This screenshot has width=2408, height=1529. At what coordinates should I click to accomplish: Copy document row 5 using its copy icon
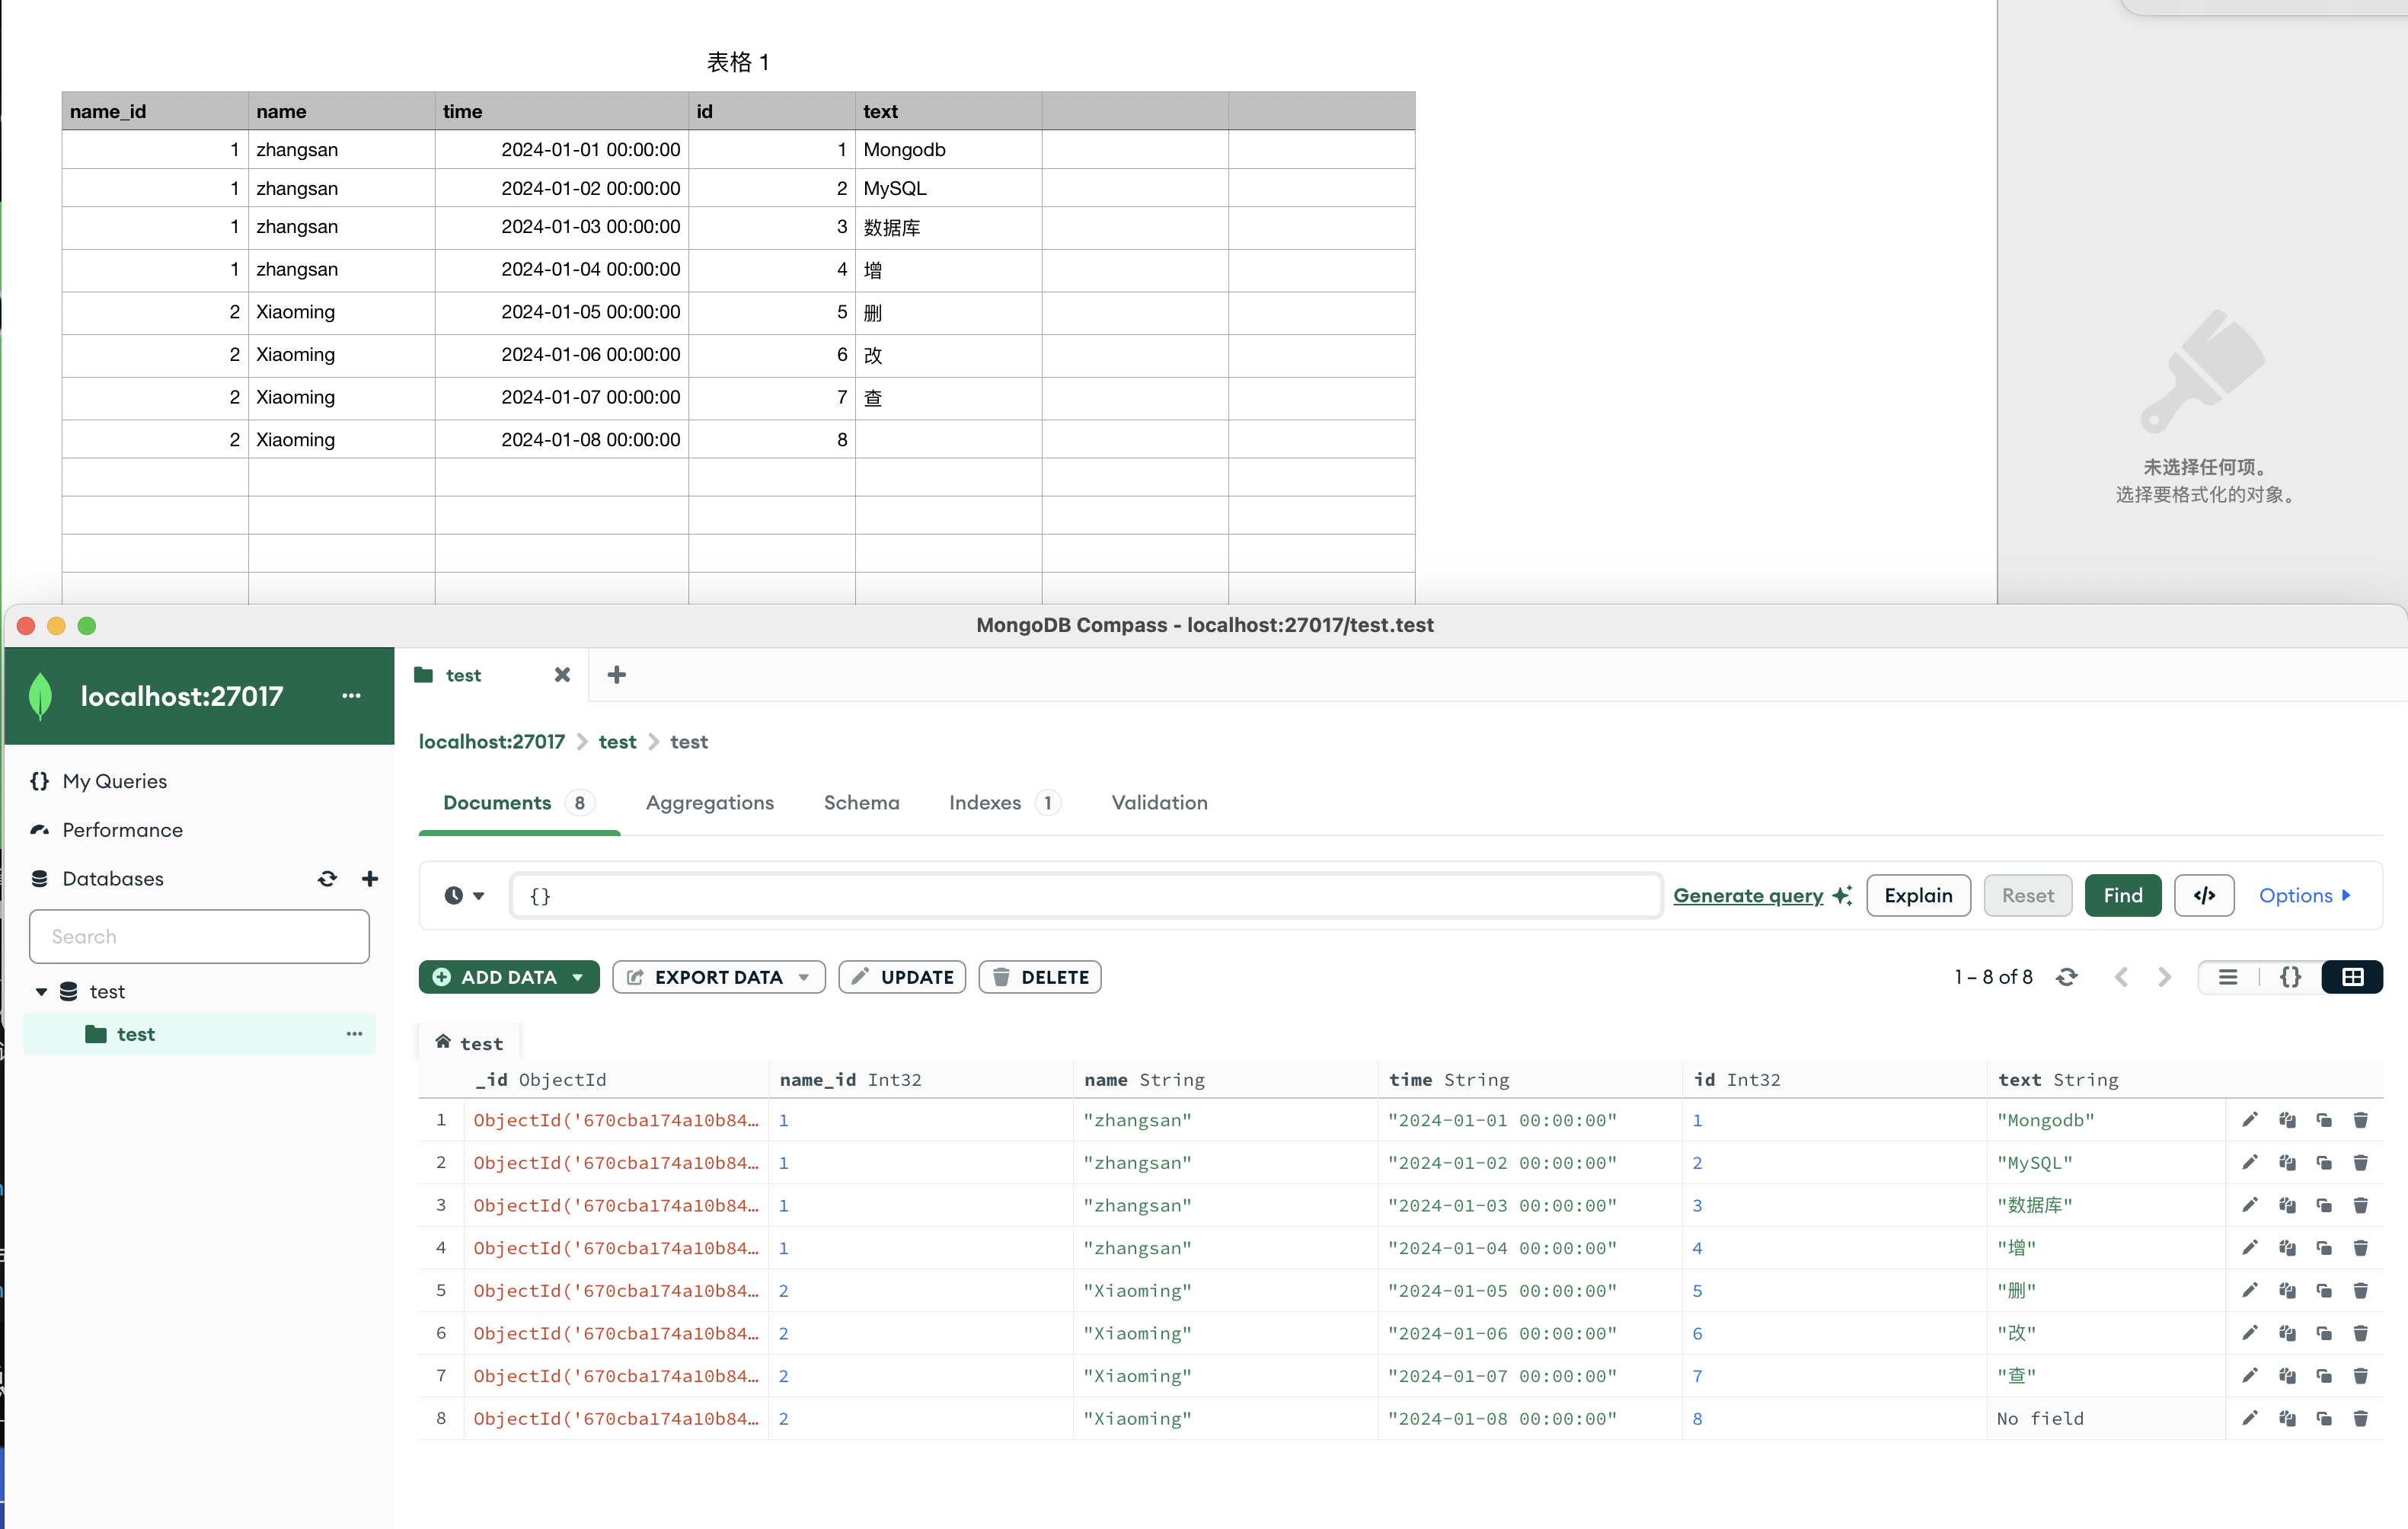pyautogui.click(x=2287, y=1291)
